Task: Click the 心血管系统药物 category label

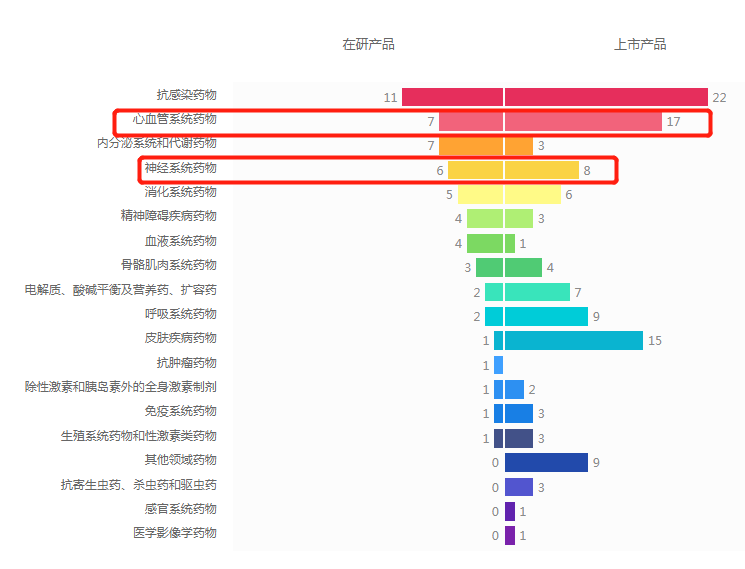Action: pos(174,120)
